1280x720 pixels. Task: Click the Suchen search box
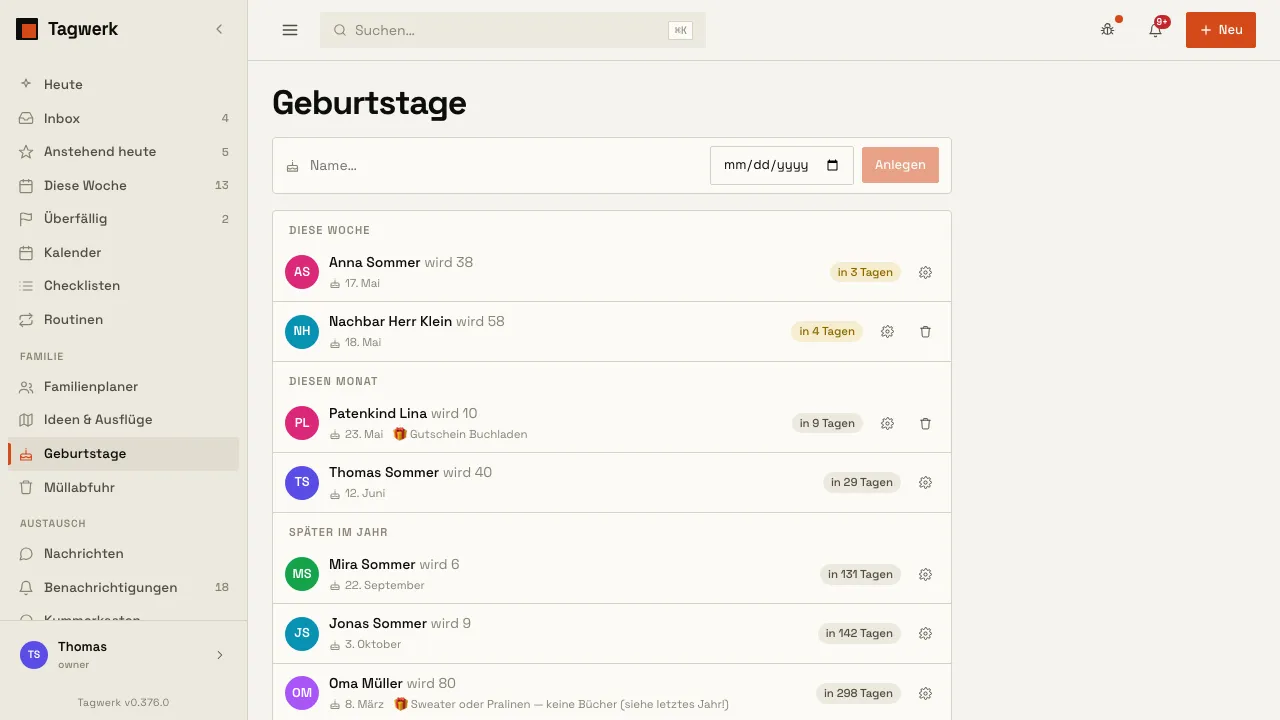click(513, 30)
